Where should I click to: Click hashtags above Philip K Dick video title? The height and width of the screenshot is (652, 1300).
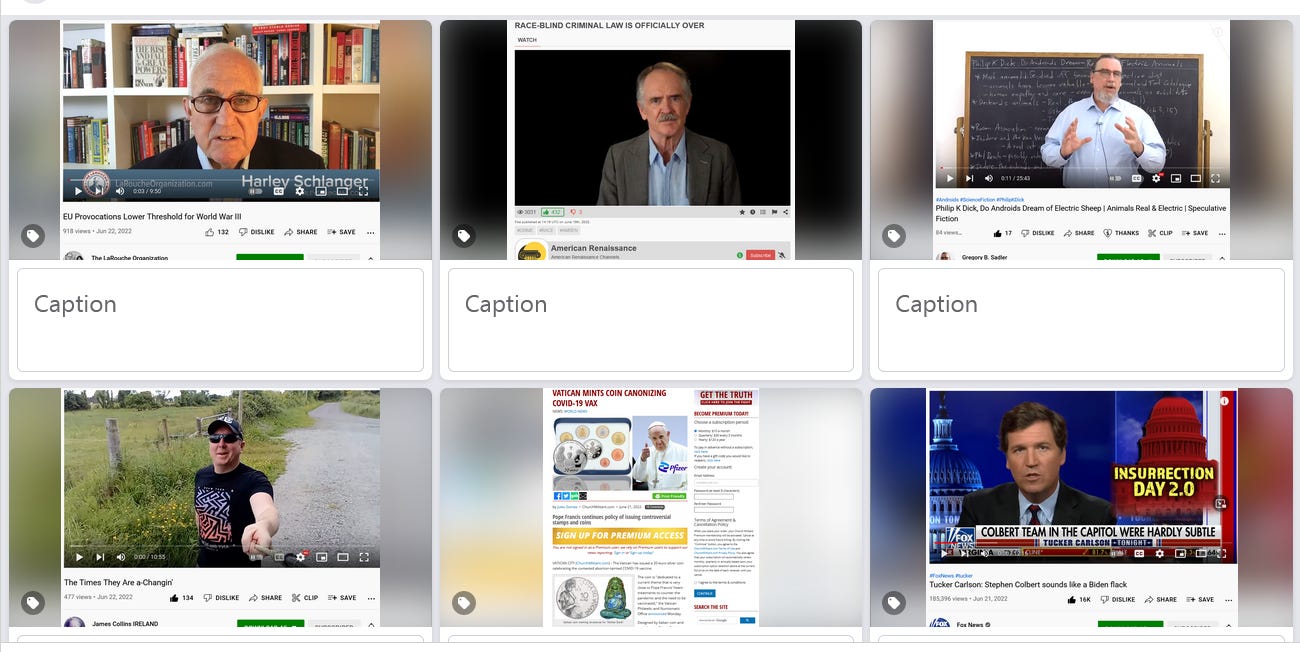980,200
